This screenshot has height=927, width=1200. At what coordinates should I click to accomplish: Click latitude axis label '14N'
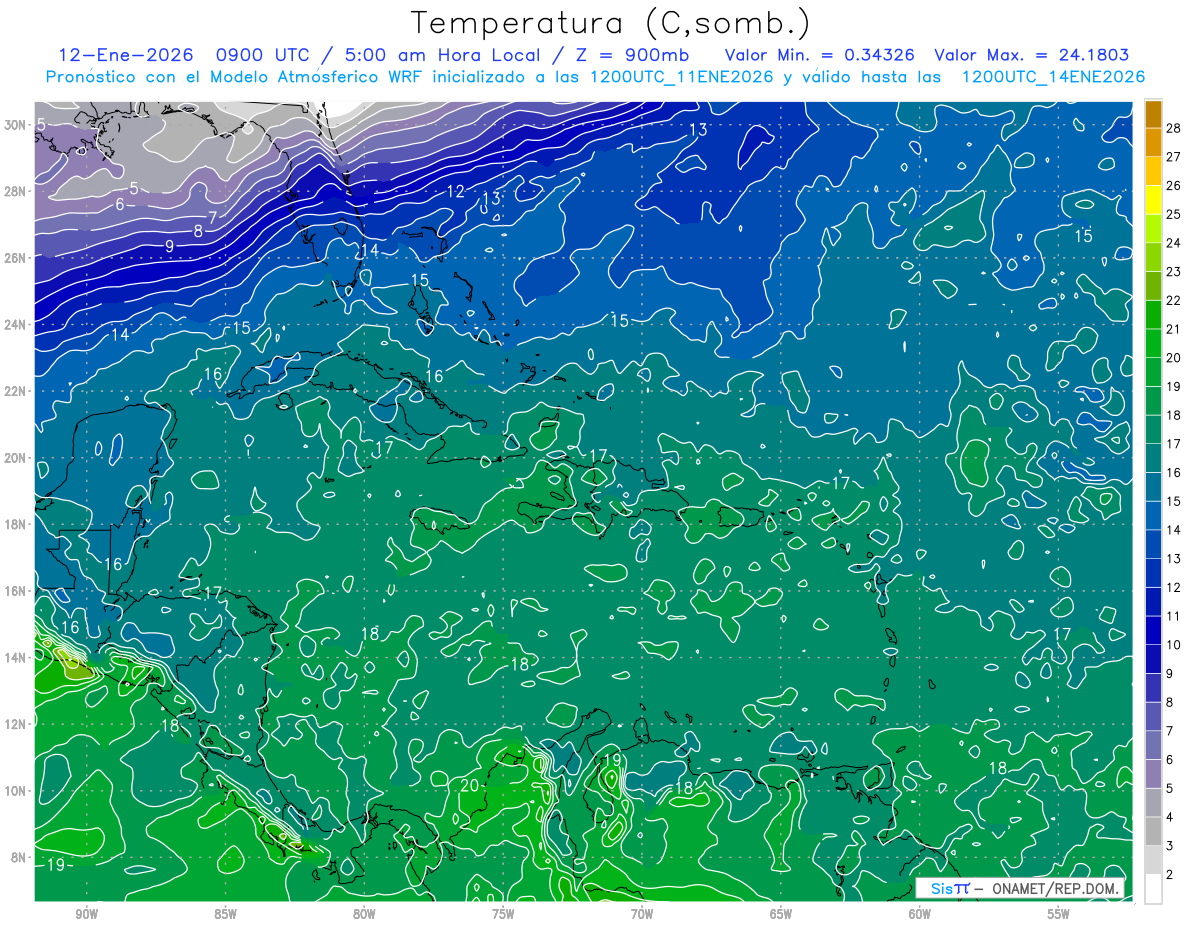[x=16, y=658]
